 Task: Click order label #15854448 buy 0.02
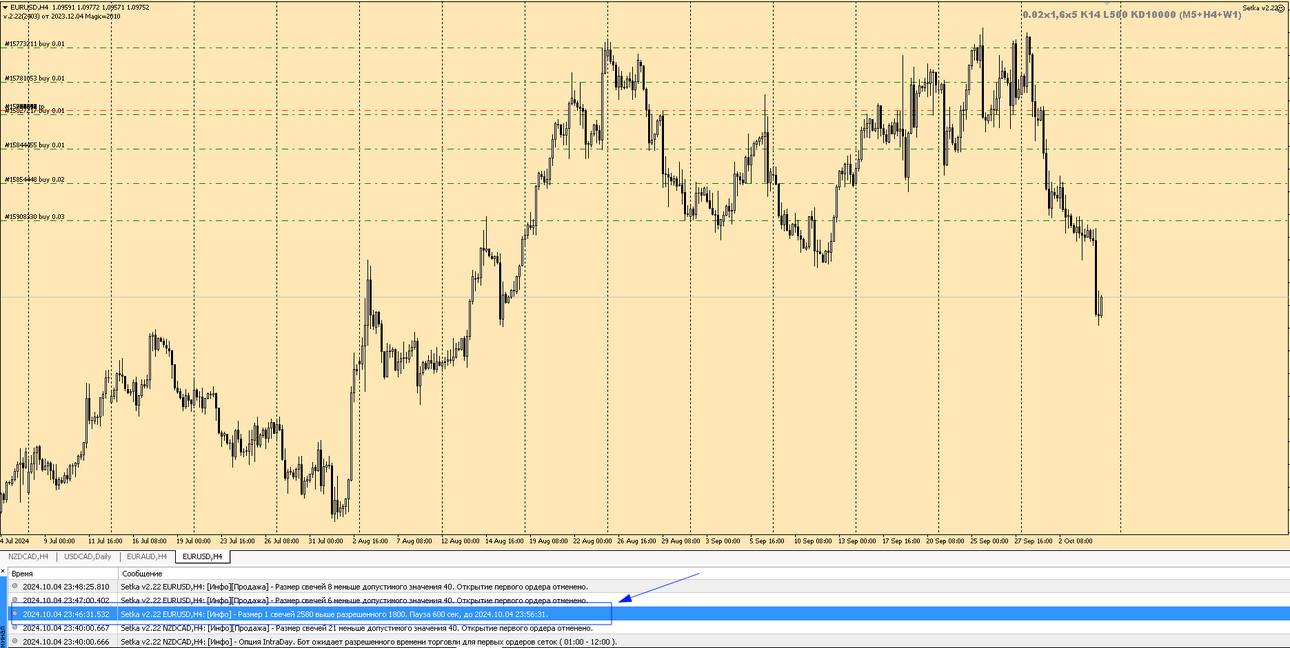[x=34, y=179]
